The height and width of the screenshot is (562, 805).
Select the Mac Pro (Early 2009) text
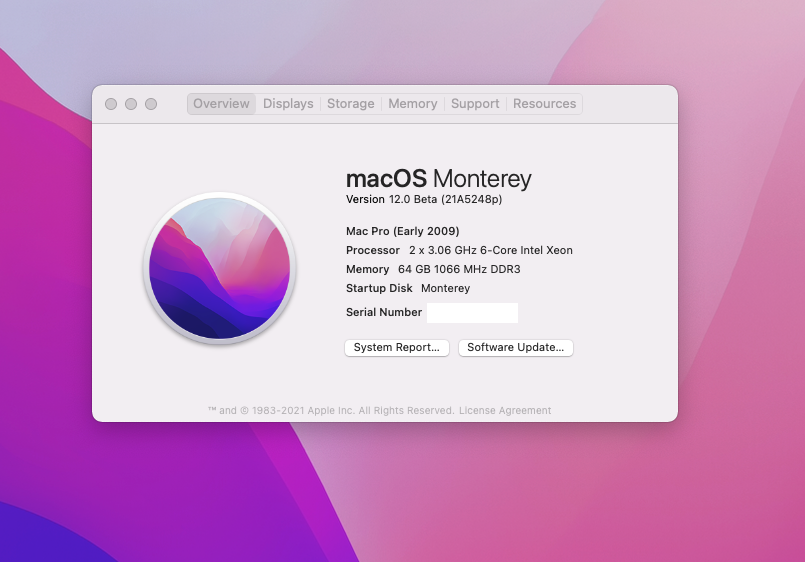pyautogui.click(x=402, y=231)
